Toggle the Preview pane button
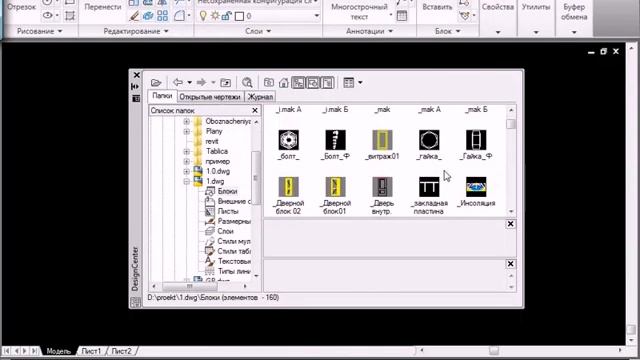The image size is (640, 360). 313,83
